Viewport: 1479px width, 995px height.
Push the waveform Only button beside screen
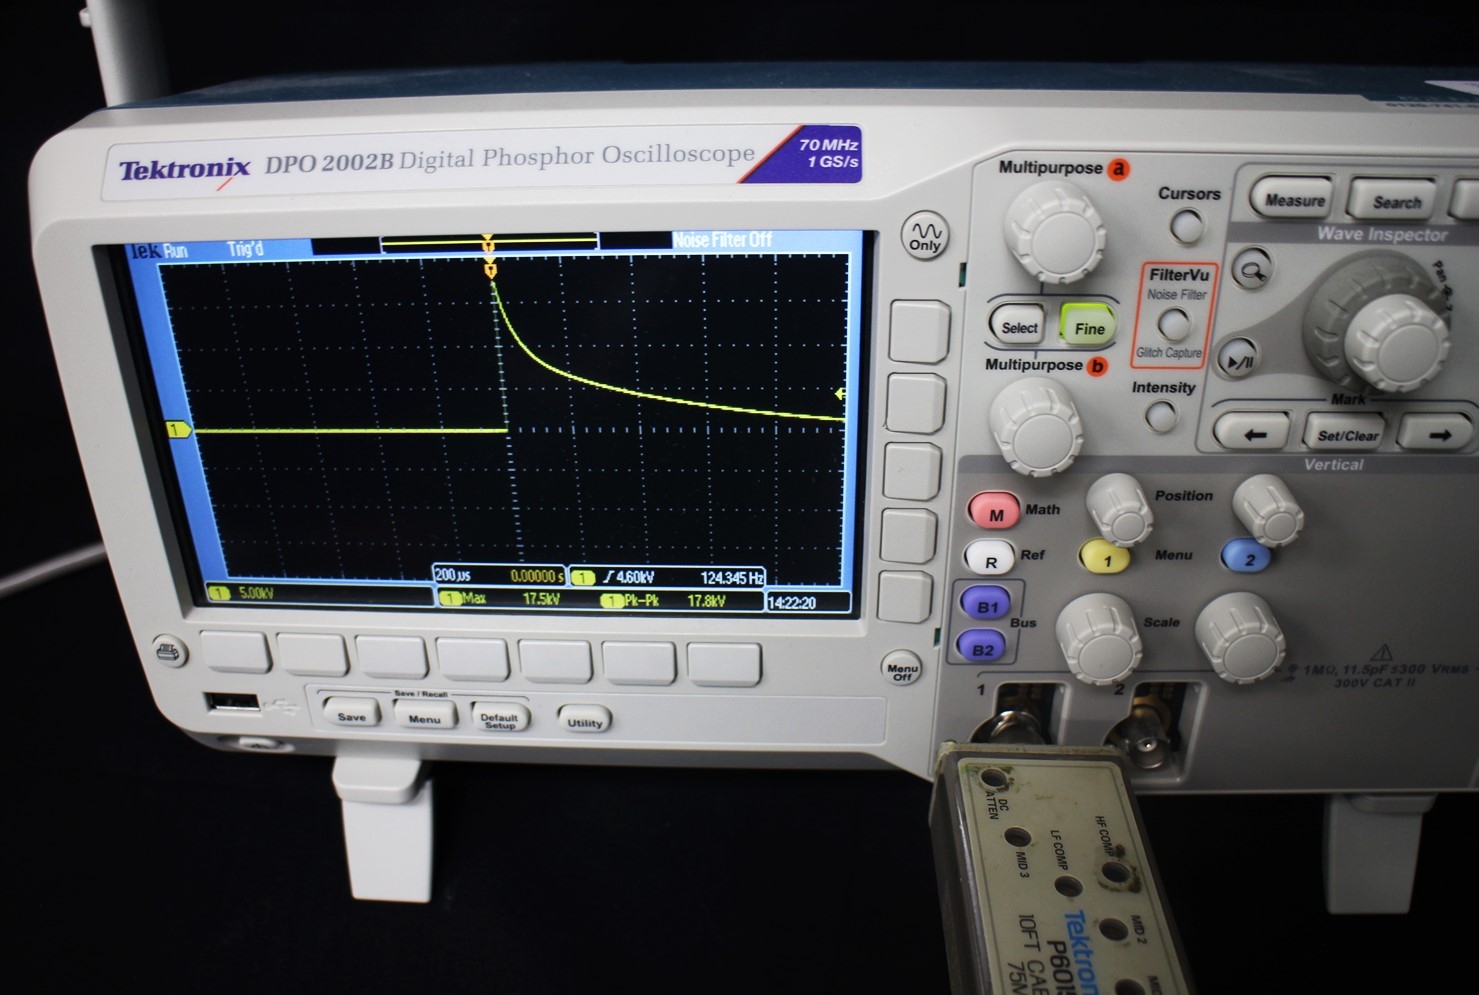coord(926,236)
